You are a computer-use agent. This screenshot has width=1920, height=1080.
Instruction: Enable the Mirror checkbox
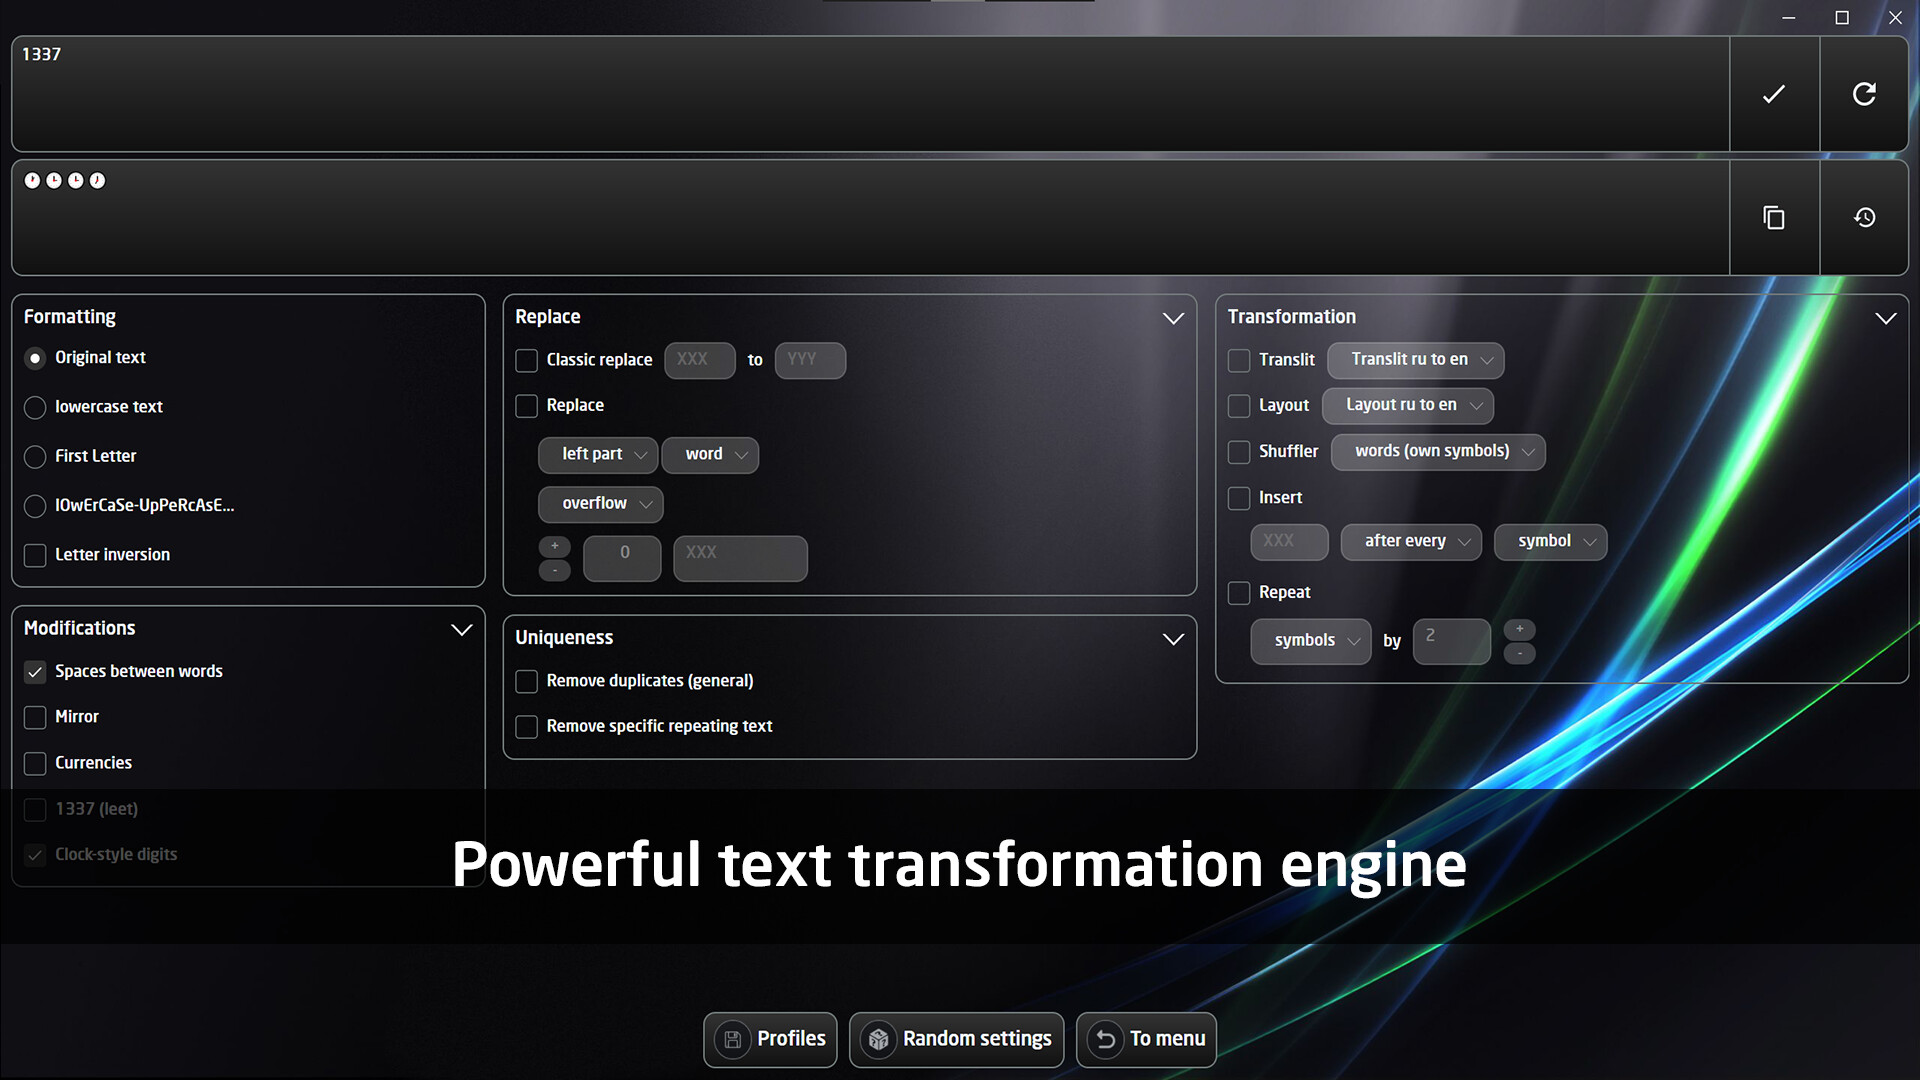click(x=35, y=717)
